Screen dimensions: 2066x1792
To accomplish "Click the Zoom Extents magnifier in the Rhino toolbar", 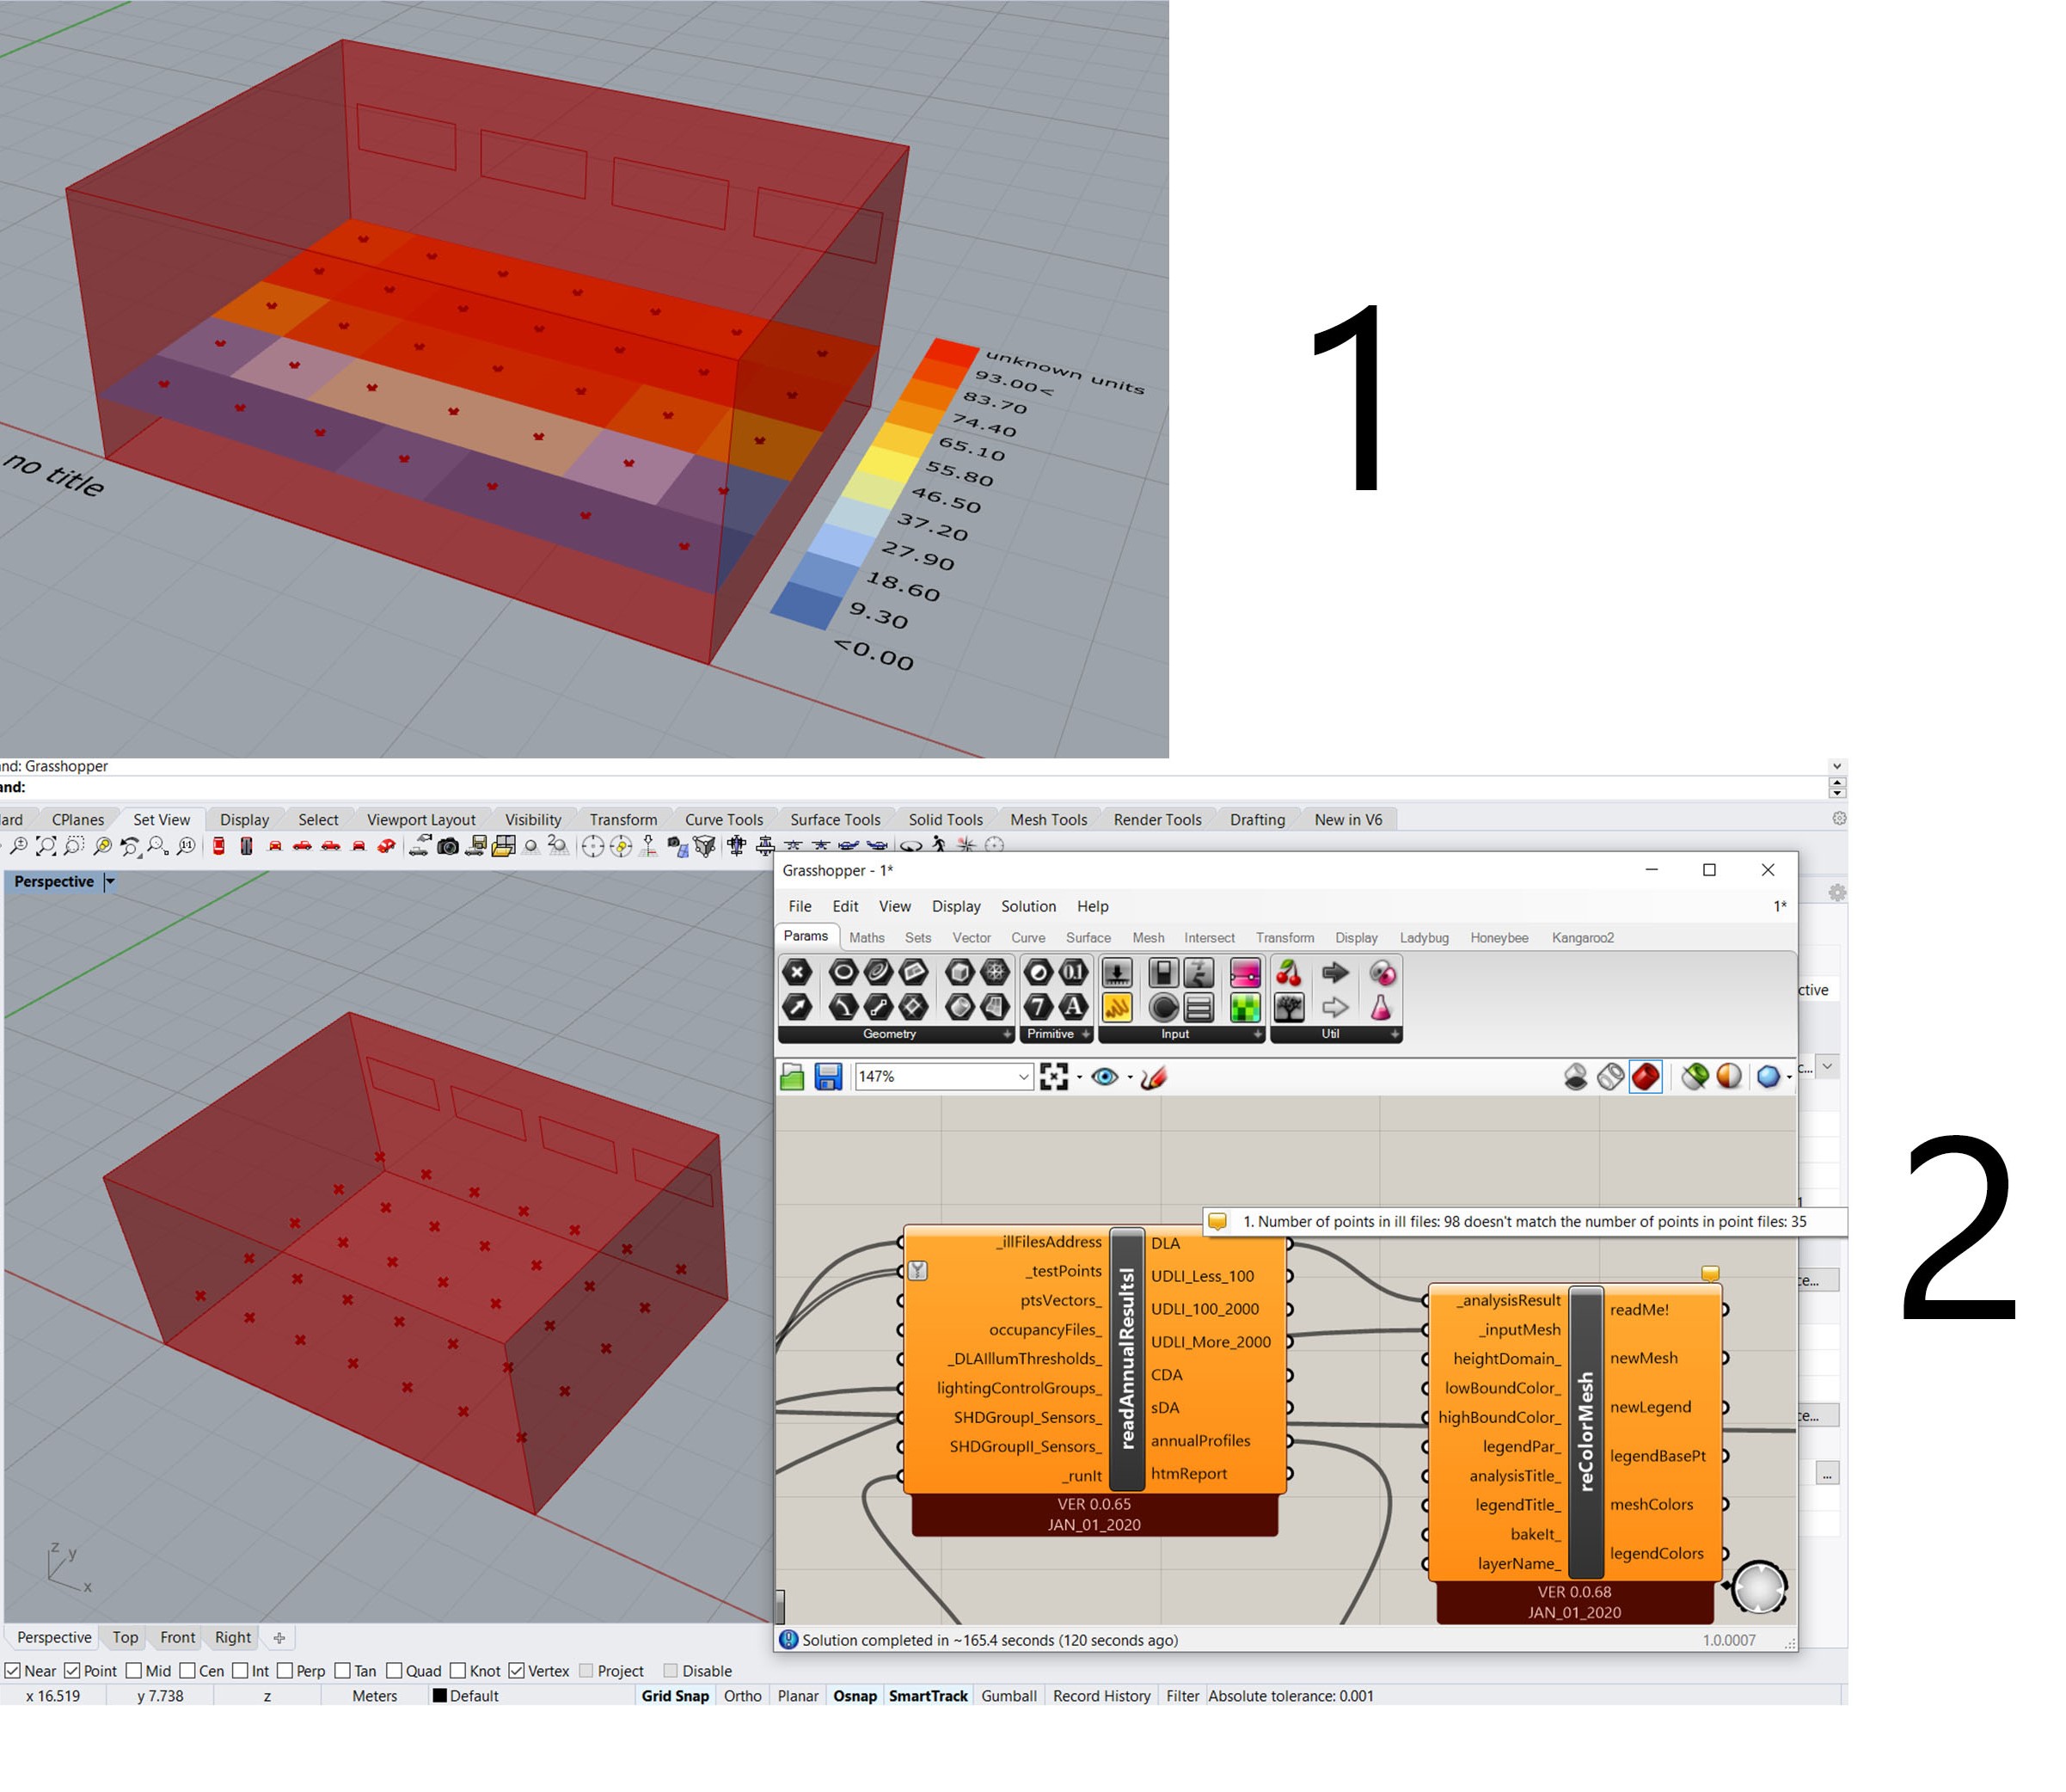I will pos(46,847).
